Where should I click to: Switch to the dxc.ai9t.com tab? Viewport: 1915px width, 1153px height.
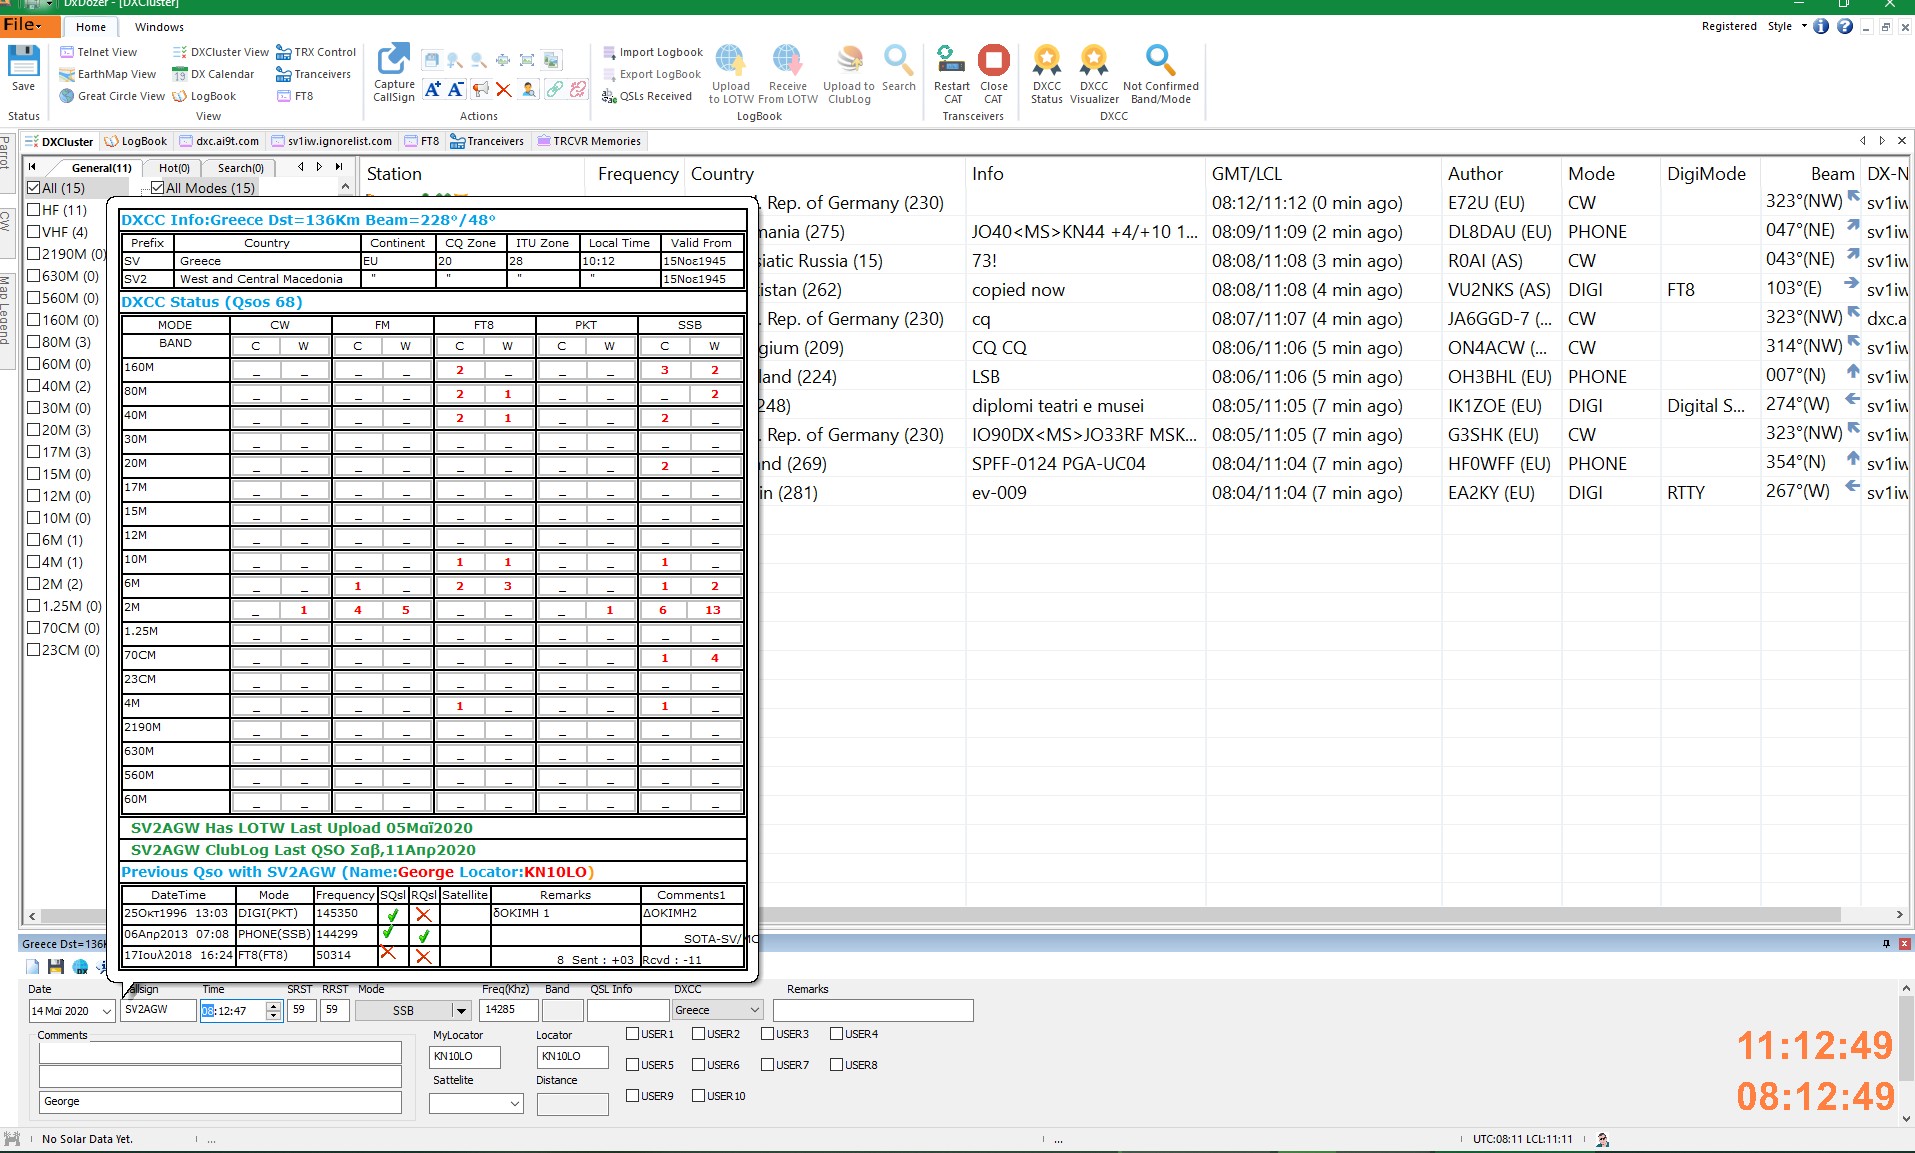click(220, 141)
